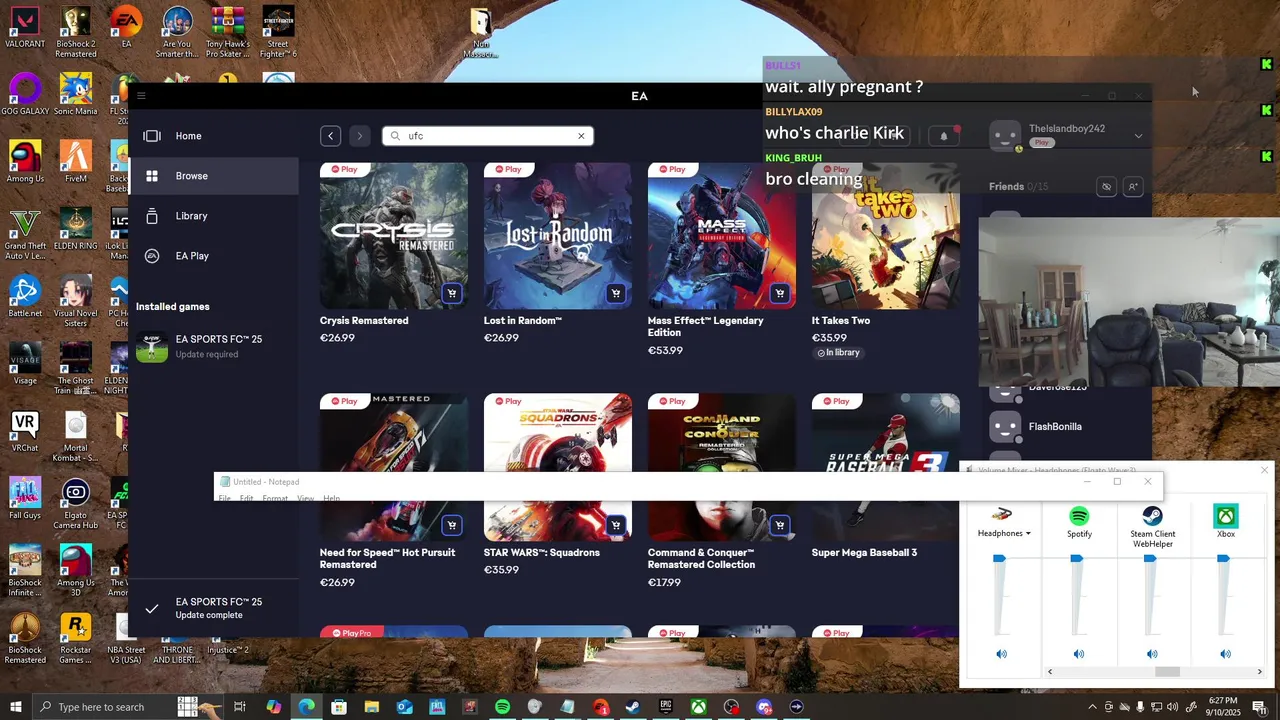
Task: Open Steam from the taskbar
Action: [633, 707]
